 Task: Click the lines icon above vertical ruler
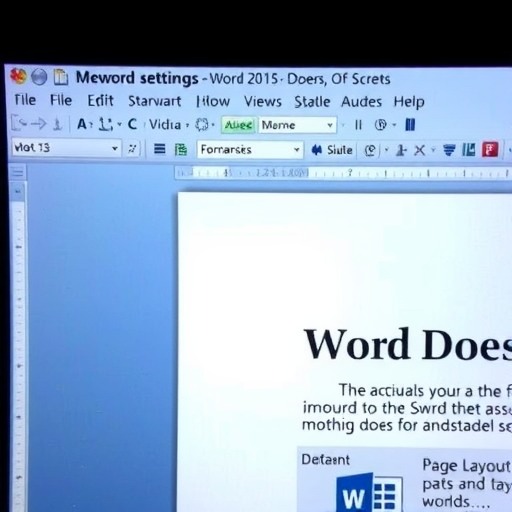(18, 173)
